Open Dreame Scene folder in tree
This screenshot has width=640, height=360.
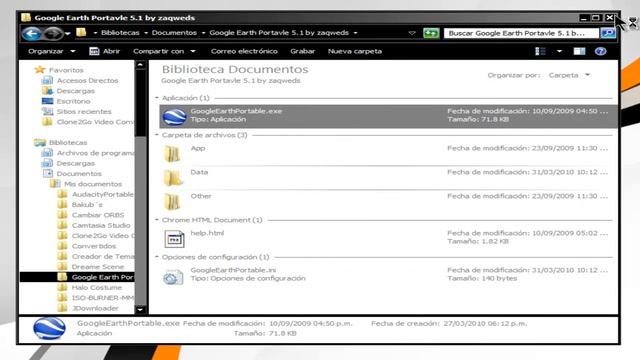click(x=98, y=267)
